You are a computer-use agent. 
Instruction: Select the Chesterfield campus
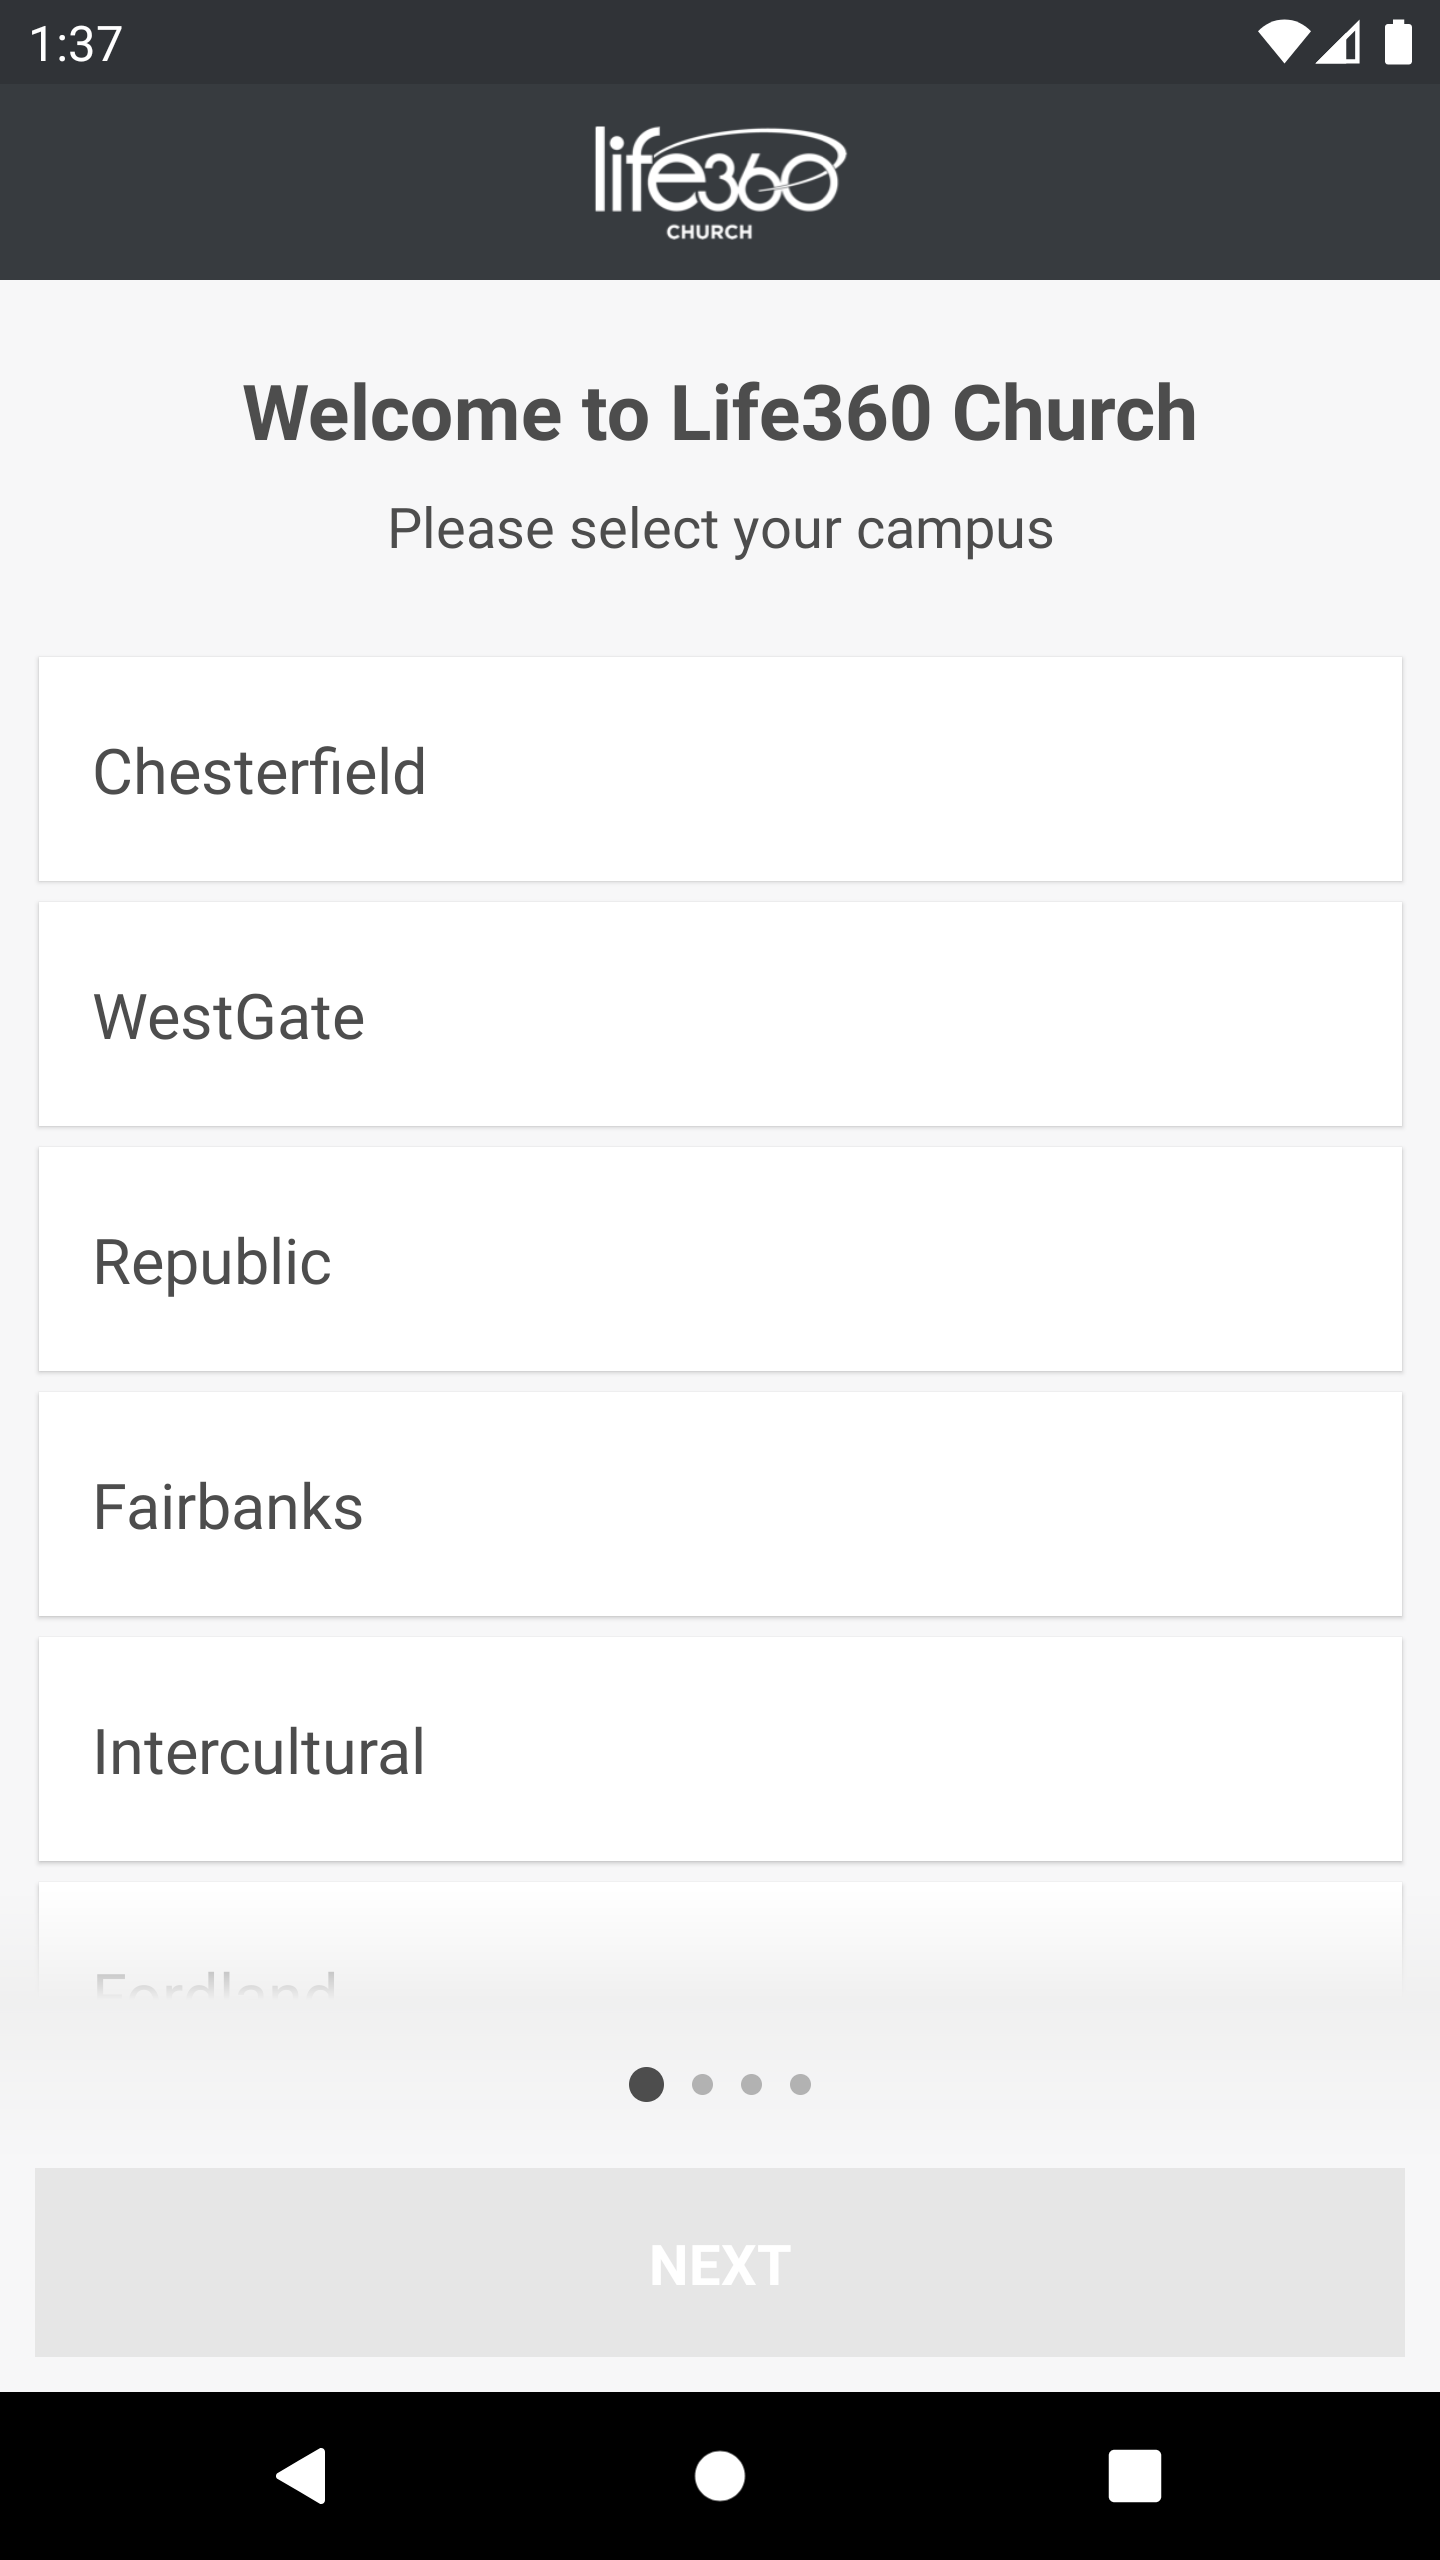pyautogui.click(x=720, y=770)
